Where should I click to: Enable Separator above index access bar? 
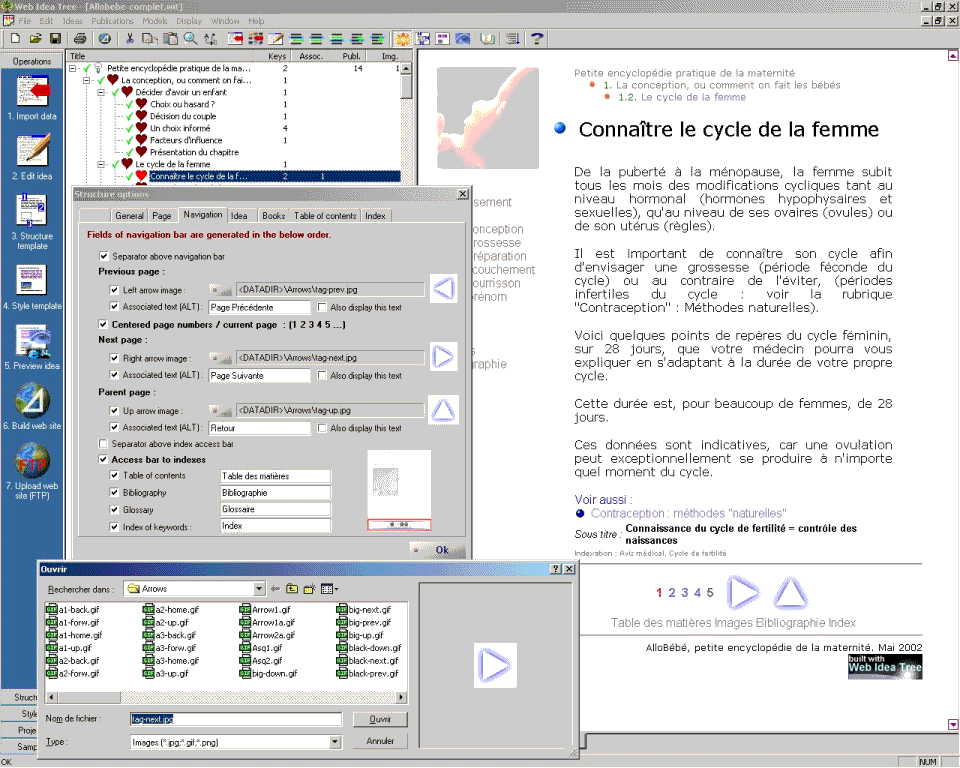(x=104, y=443)
